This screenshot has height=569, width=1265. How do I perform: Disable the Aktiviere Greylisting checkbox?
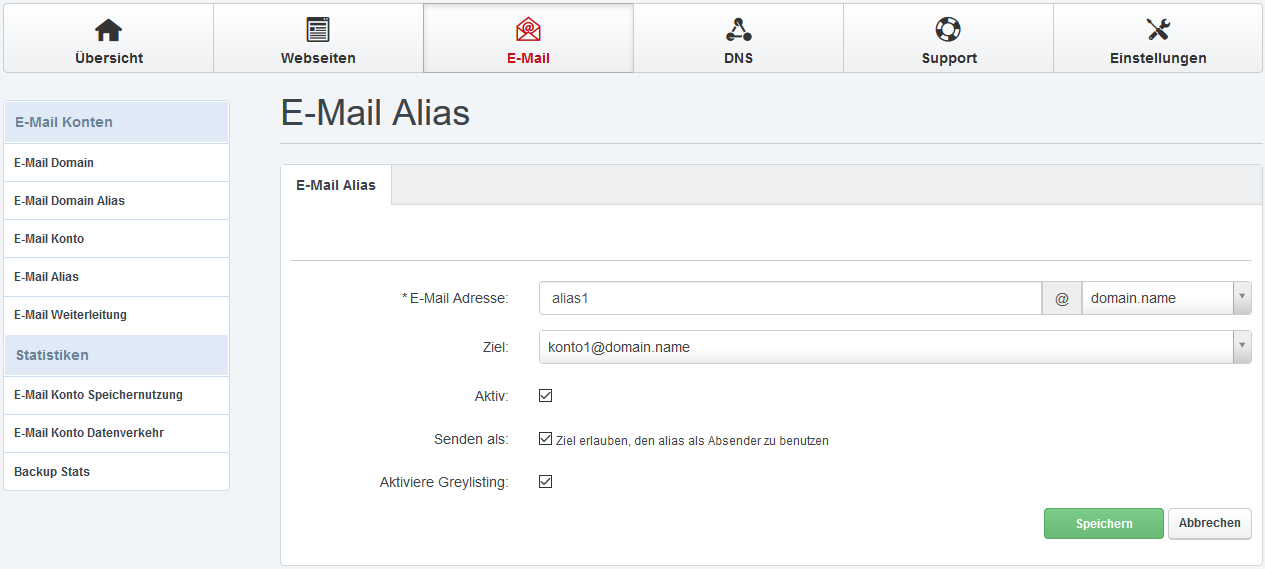545,482
